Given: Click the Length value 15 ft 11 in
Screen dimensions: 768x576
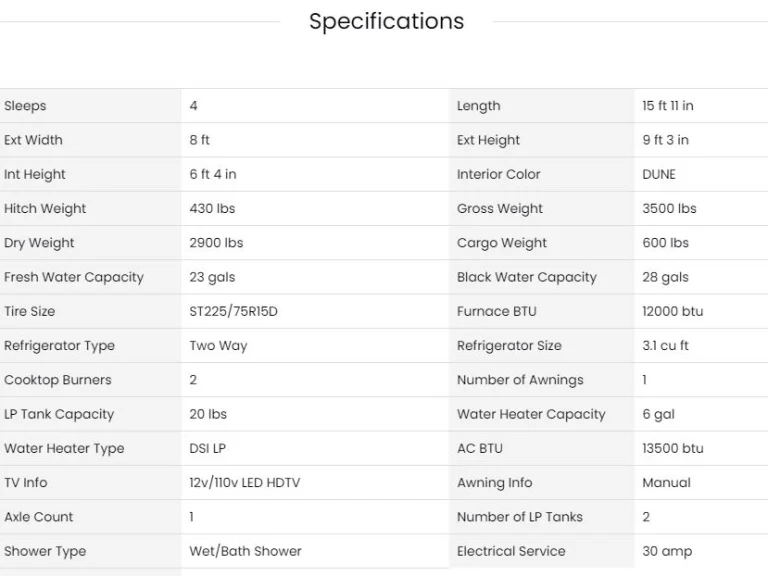Looking at the screenshot, I should pyautogui.click(x=667, y=106).
